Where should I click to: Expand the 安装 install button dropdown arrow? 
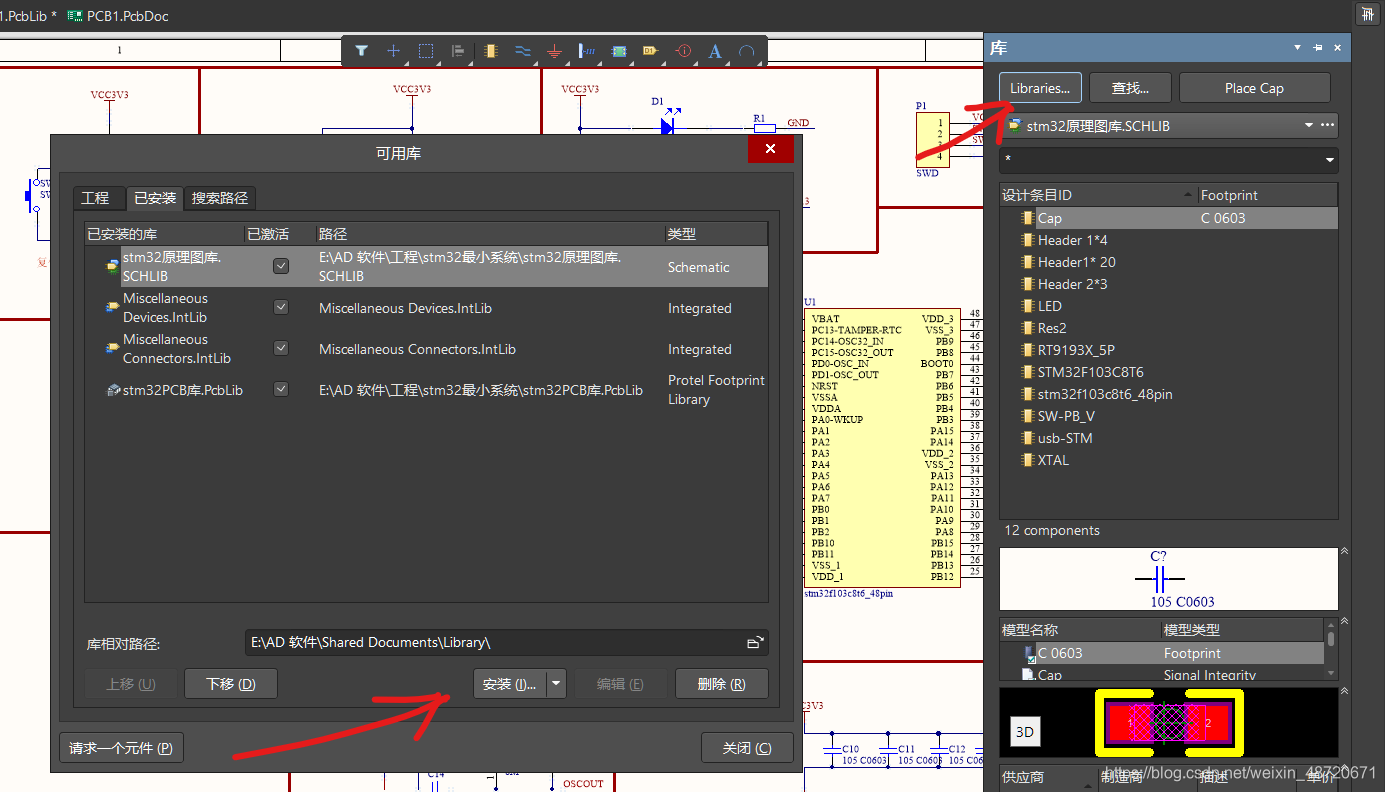(557, 684)
